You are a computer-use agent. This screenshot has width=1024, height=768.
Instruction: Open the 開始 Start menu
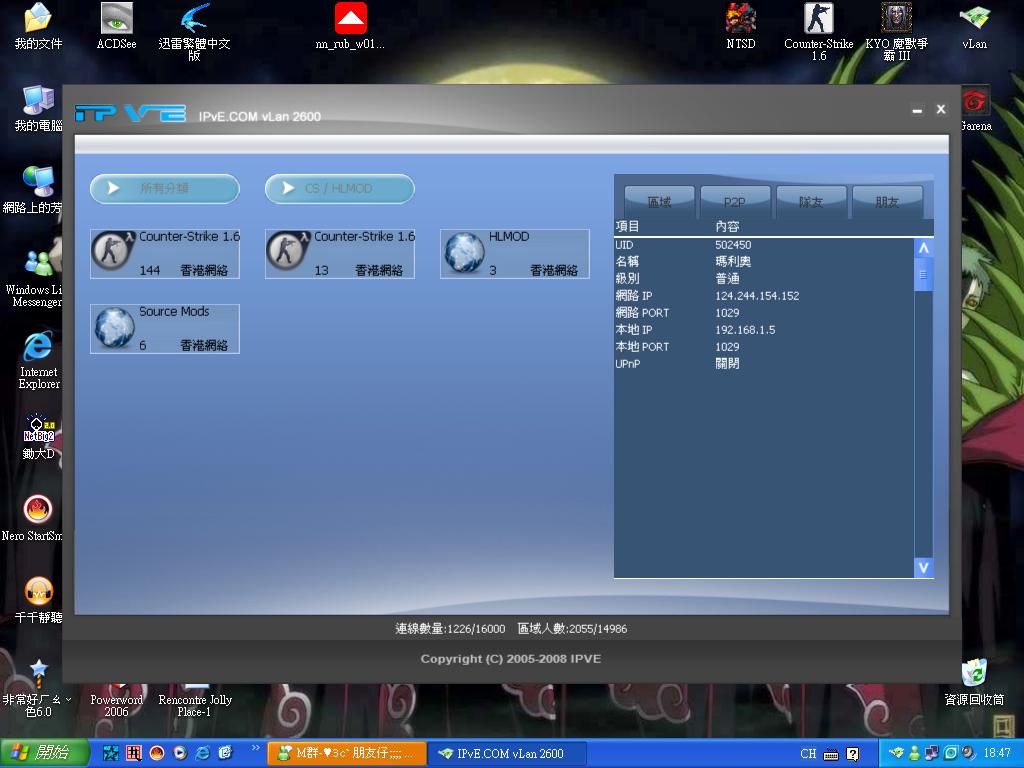pos(44,753)
